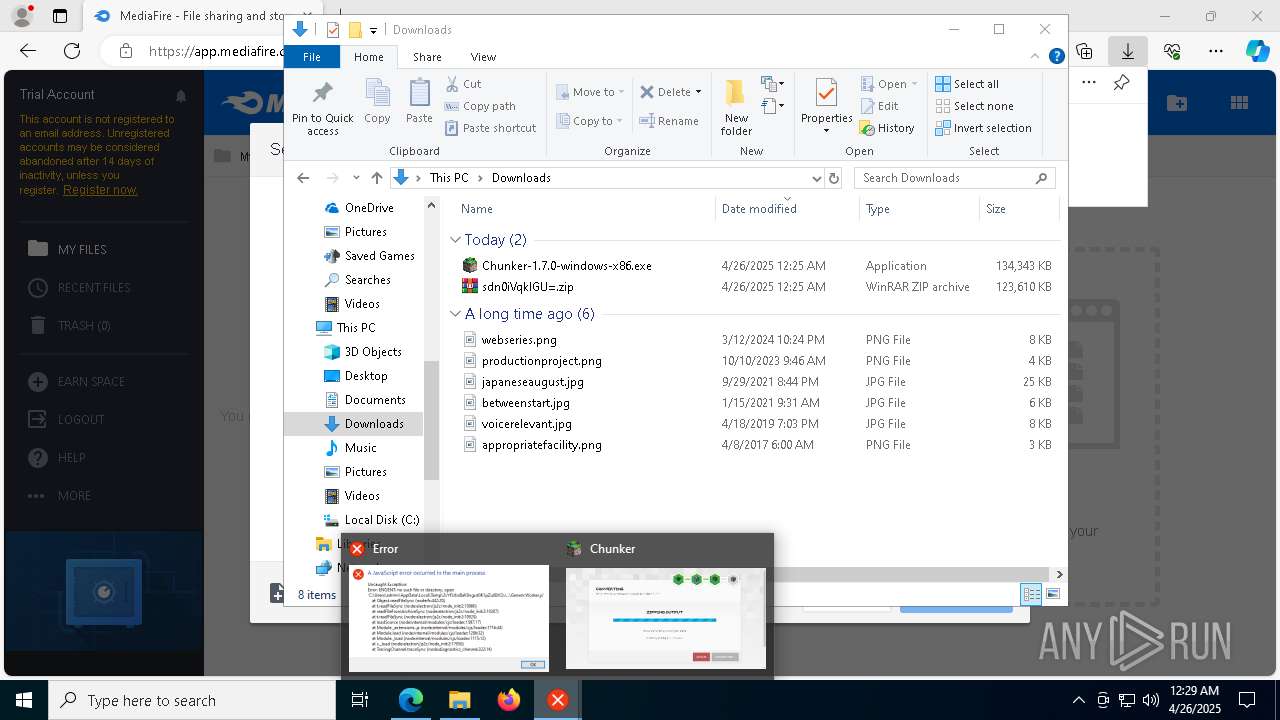Click the Rename ribbon button
Screen dimensions: 1280x720
pos(669,121)
